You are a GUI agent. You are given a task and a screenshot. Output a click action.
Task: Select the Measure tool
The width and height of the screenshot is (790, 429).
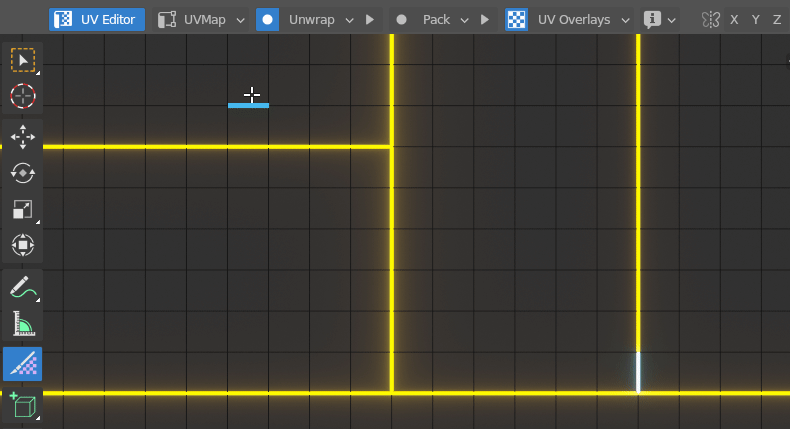click(x=23, y=324)
